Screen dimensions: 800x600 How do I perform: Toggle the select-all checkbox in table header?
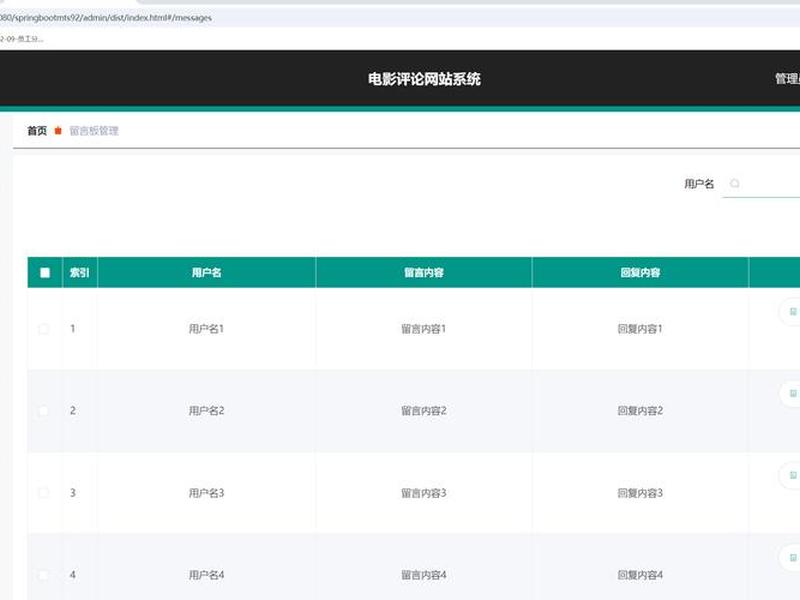coord(45,272)
